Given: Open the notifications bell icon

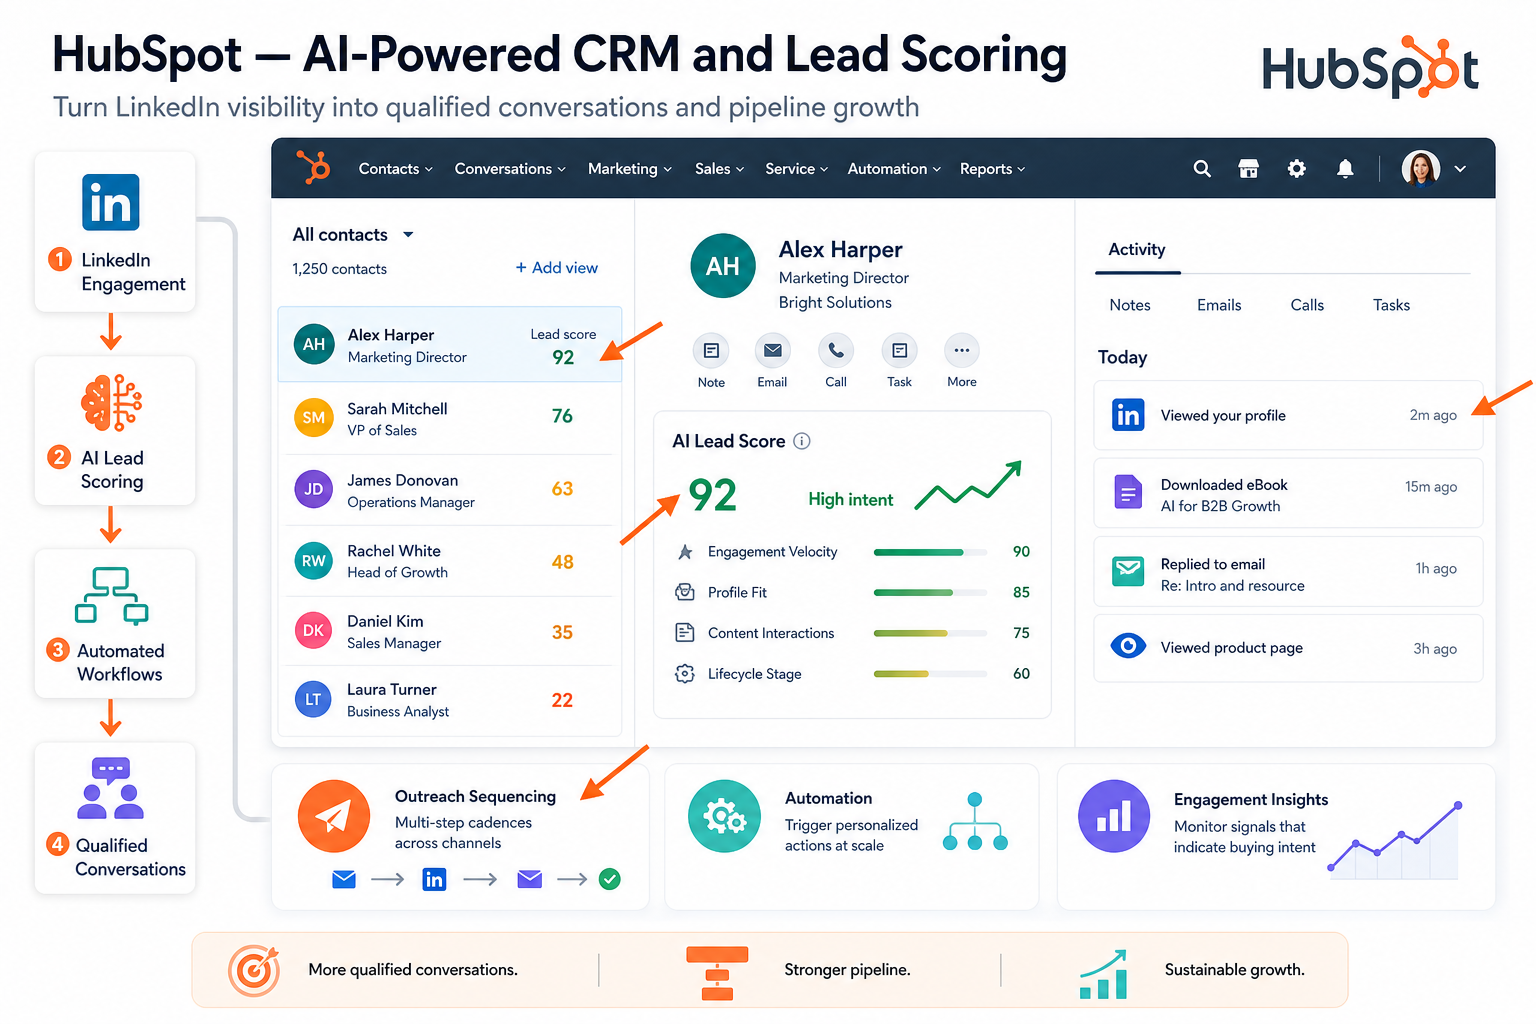Looking at the screenshot, I should 1345,169.
